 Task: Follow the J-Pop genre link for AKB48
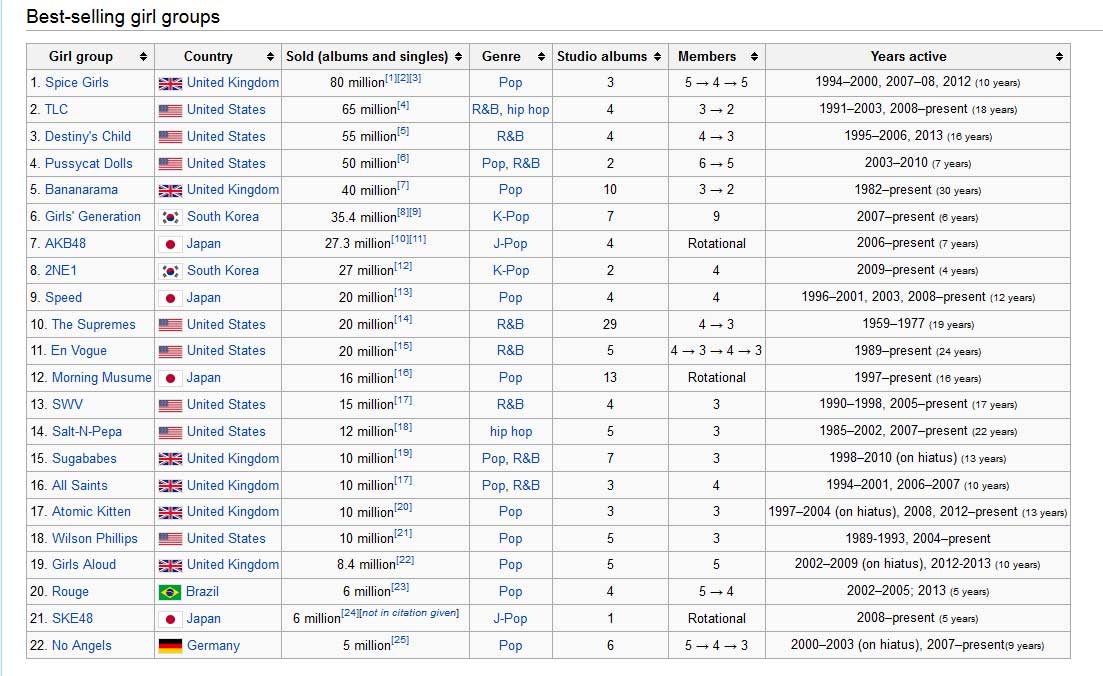tap(511, 243)
